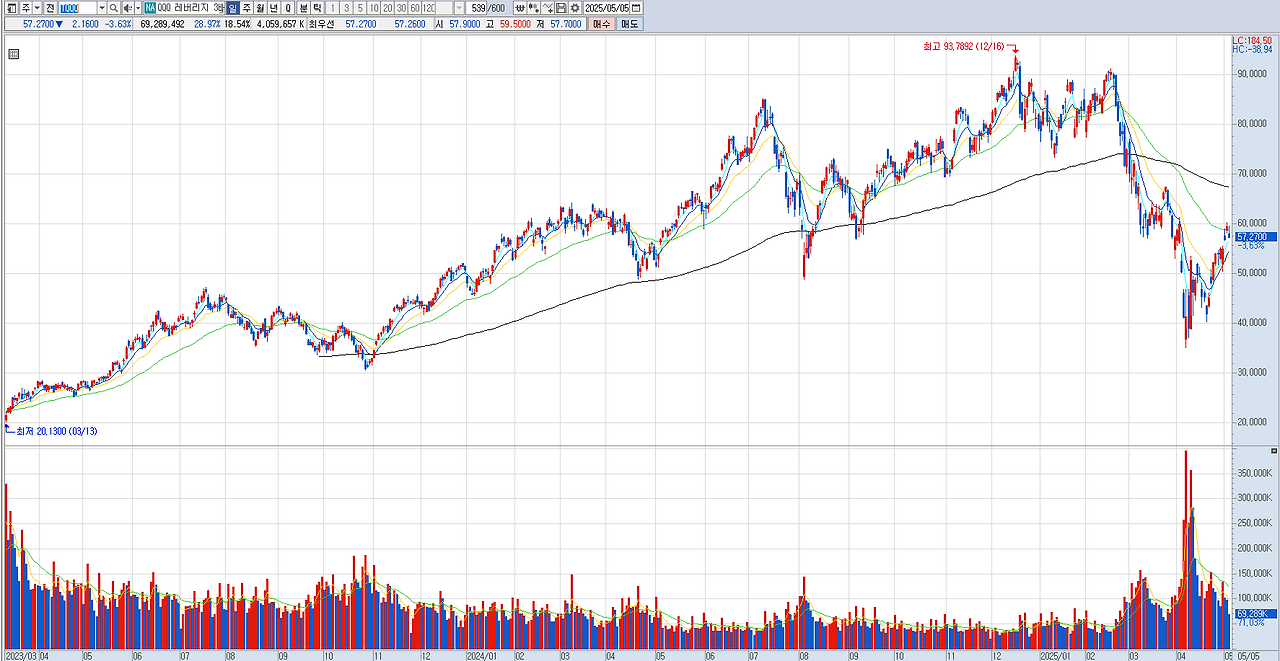Click the HC:-38.94 label
Image resolution: width=1280 pixels, height=661 pixels.
(x=1253, y=49)
